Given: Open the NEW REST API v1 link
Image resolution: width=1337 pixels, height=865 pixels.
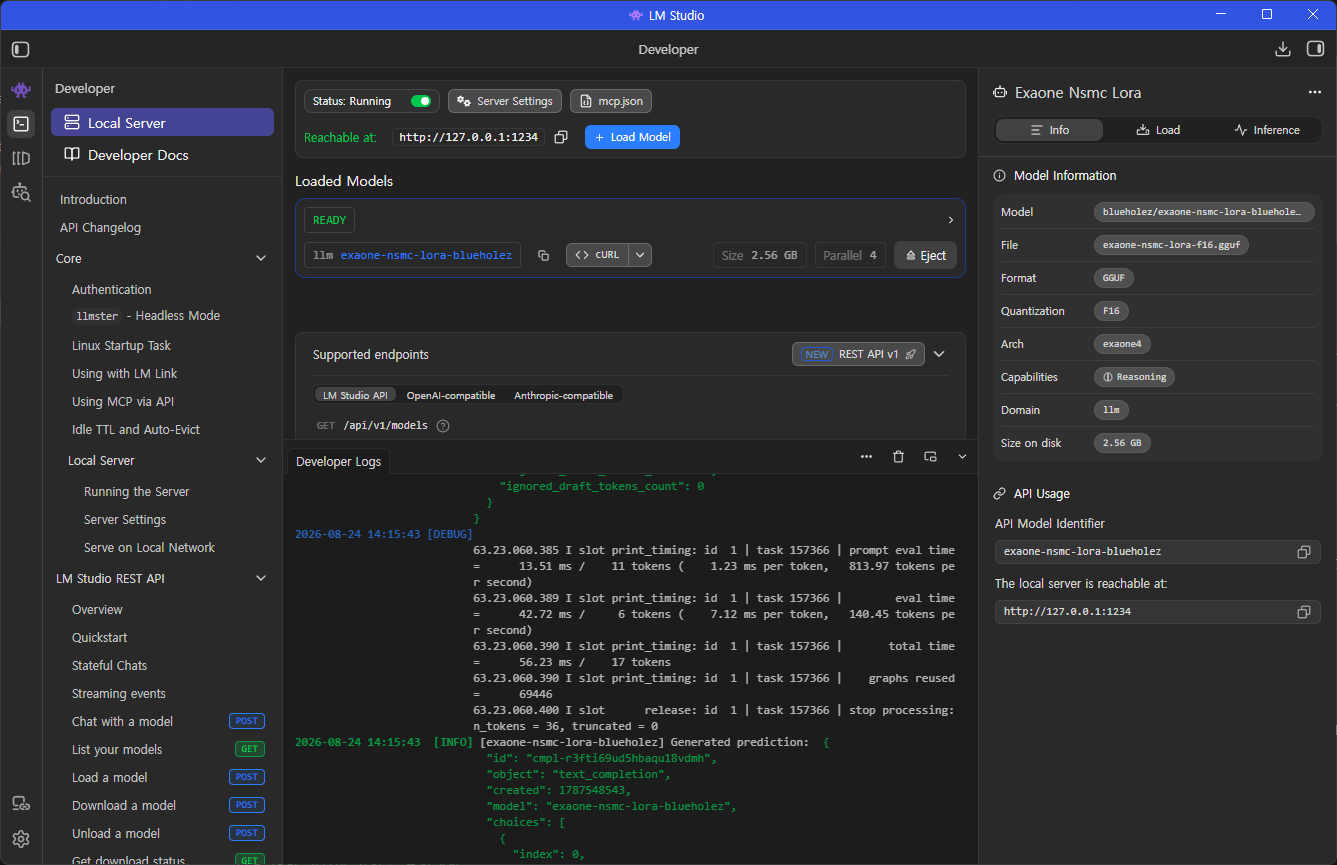Looking at the screenshot, I should click(x=858, y=354).
